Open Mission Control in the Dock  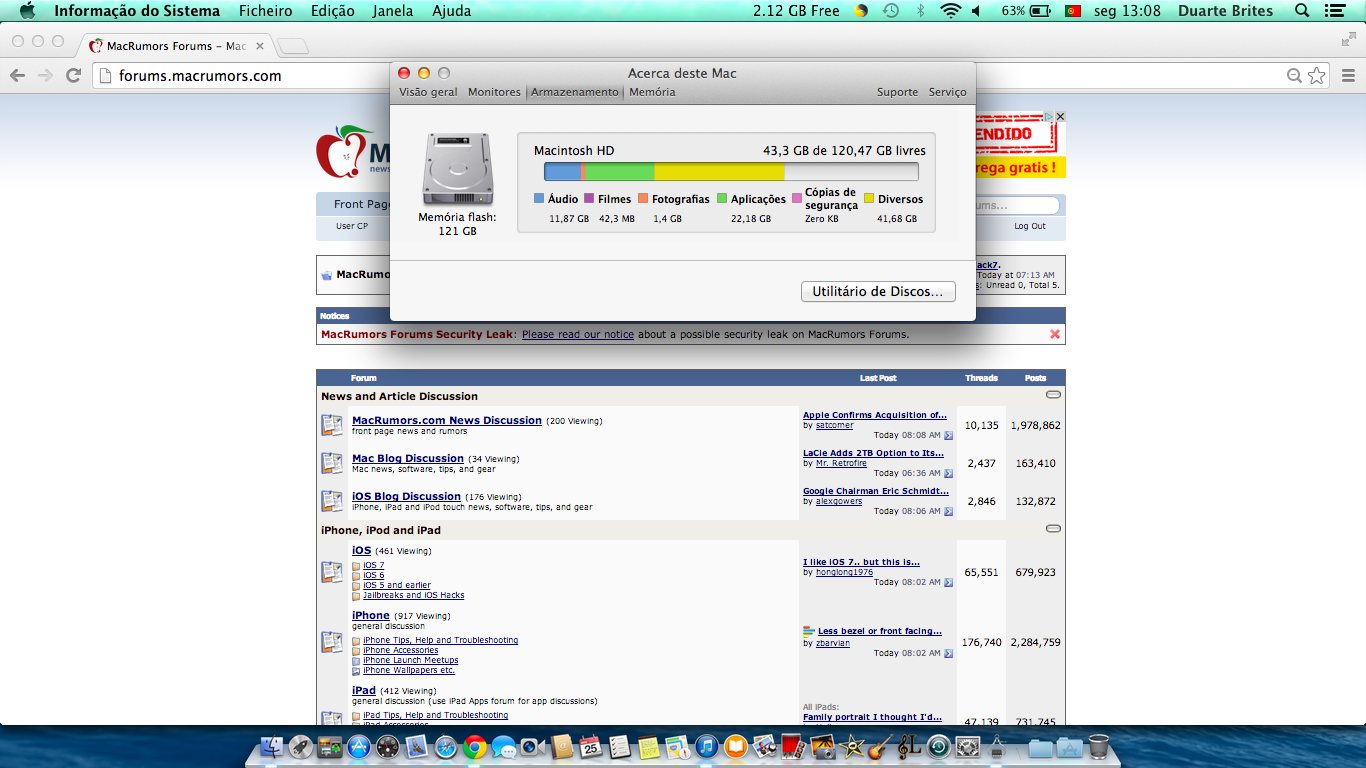pos(330,747)
